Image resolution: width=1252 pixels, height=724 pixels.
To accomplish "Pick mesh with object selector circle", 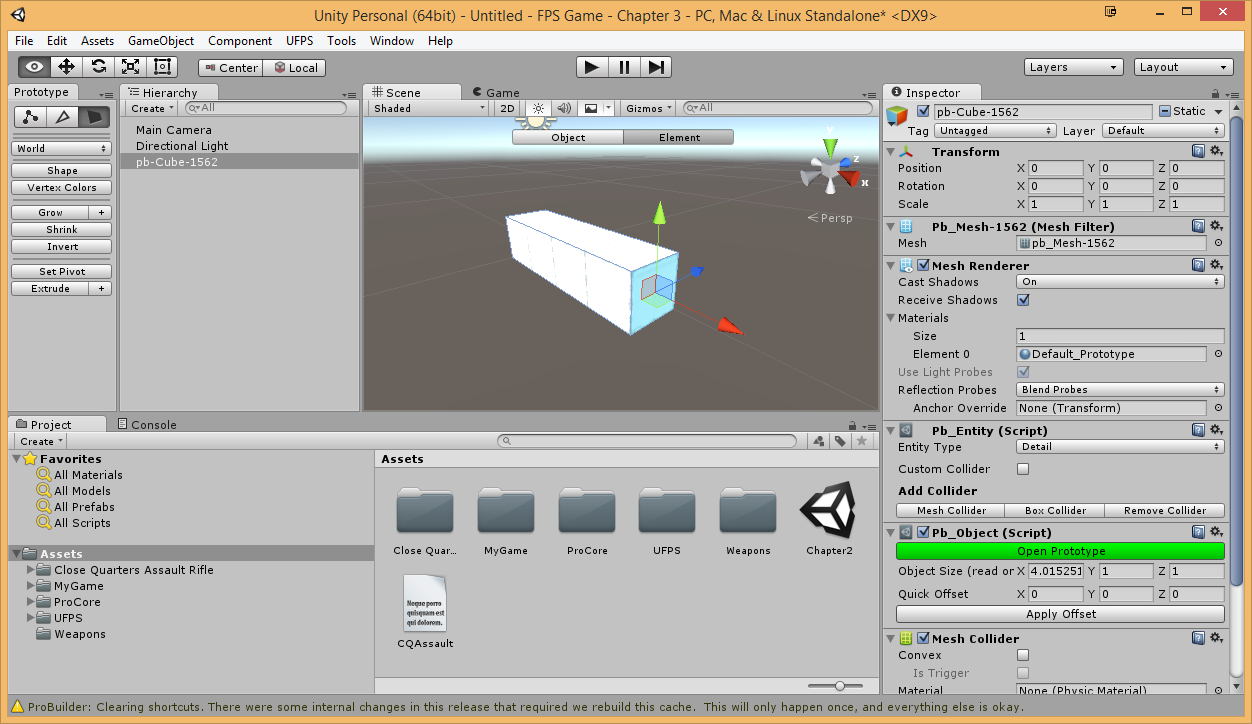I will (x=1218, y=243).
